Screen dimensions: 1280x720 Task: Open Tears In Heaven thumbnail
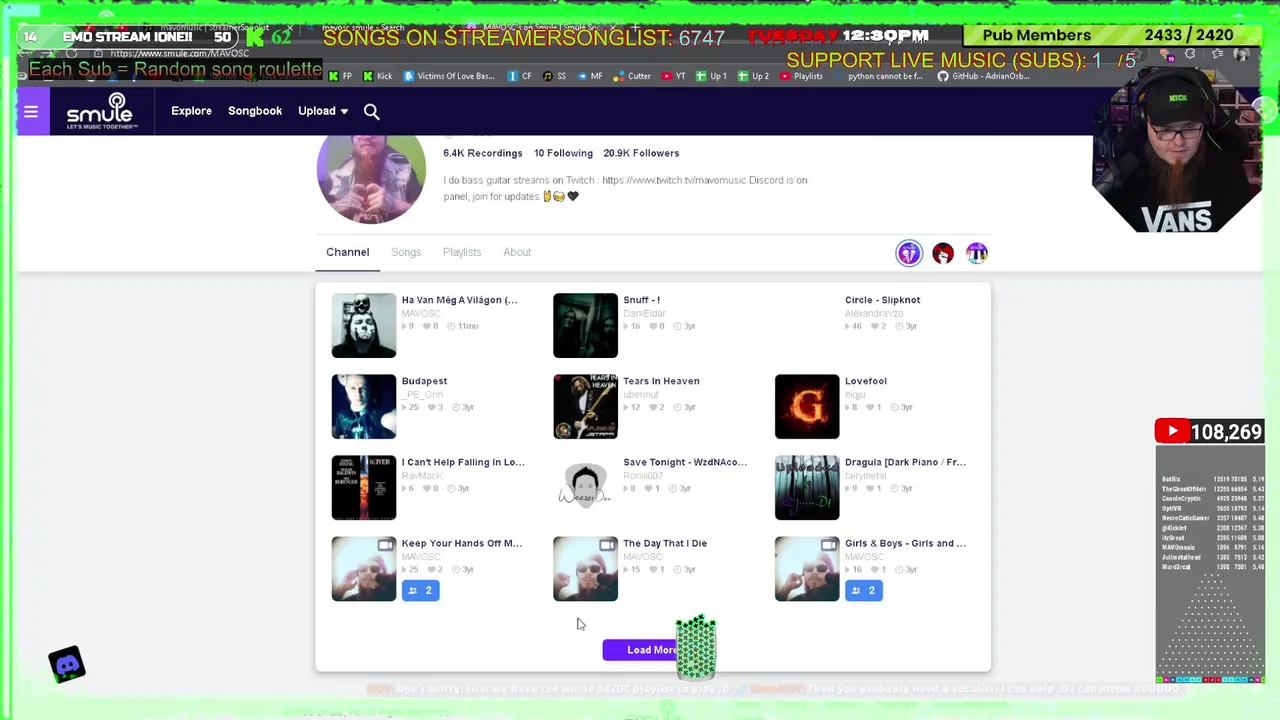click(585, 406)
